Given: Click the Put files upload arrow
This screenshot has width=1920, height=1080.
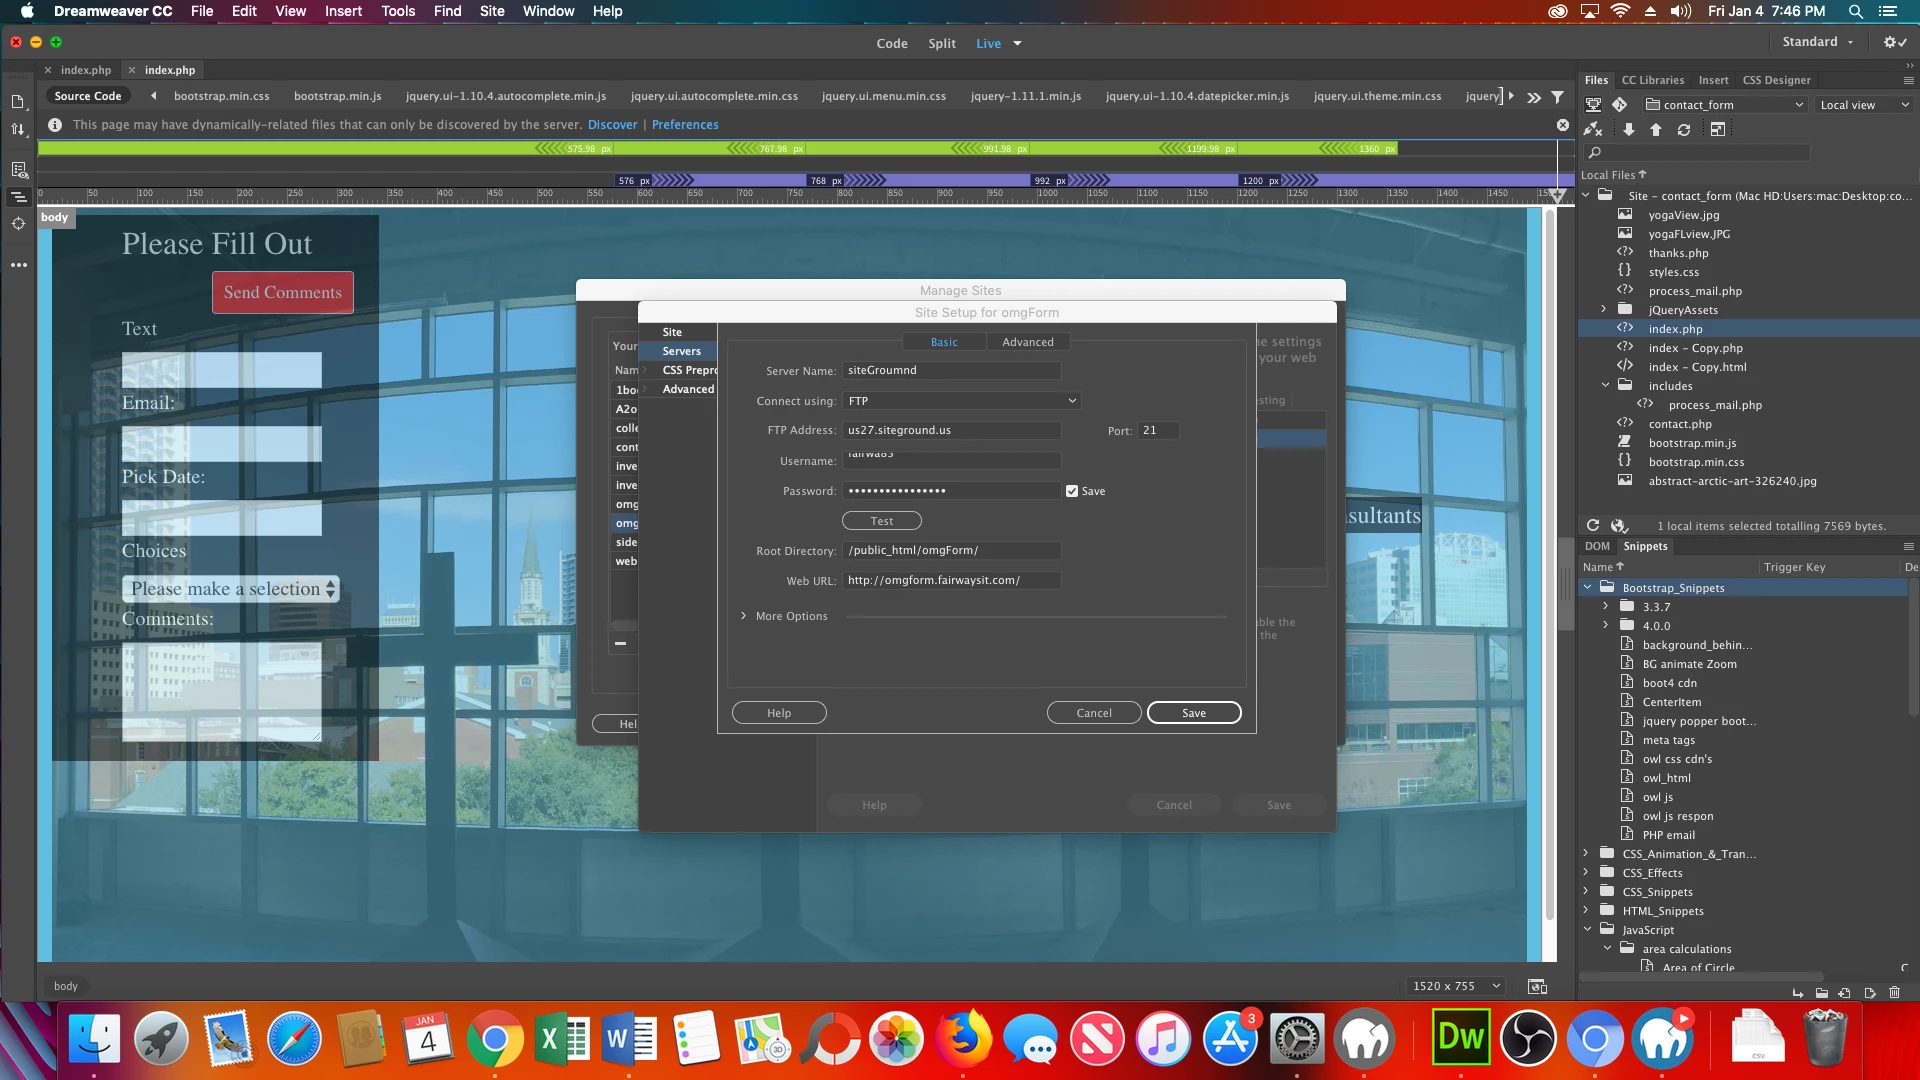Looking at the screenshot, I should pyautogui.click(x=1656, y=130).
